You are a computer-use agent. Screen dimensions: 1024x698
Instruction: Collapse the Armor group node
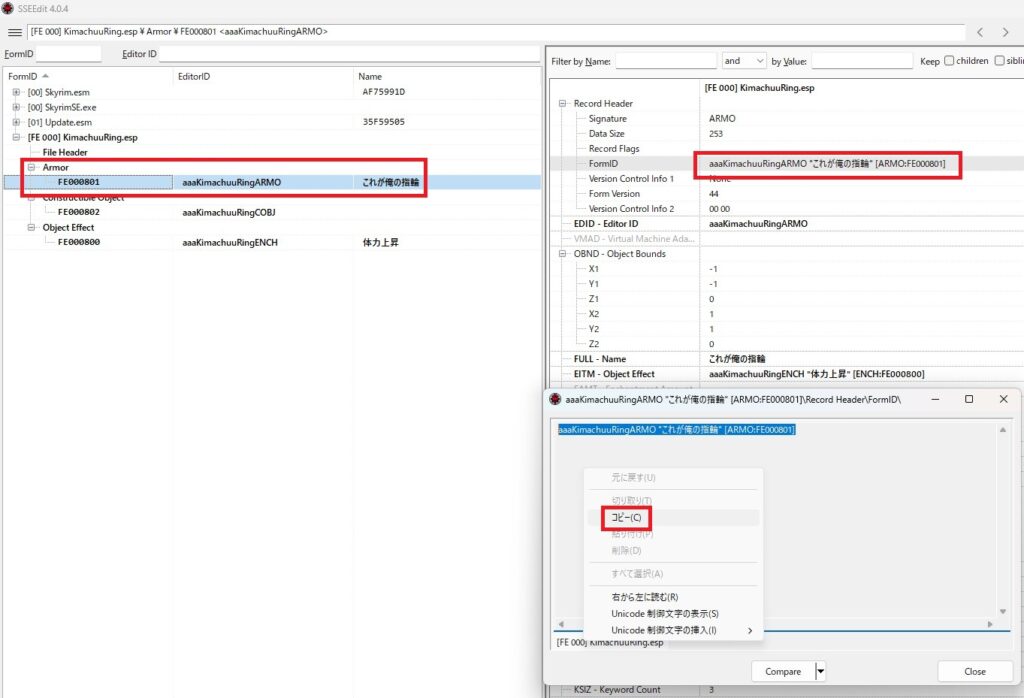[x=32, y=167]
